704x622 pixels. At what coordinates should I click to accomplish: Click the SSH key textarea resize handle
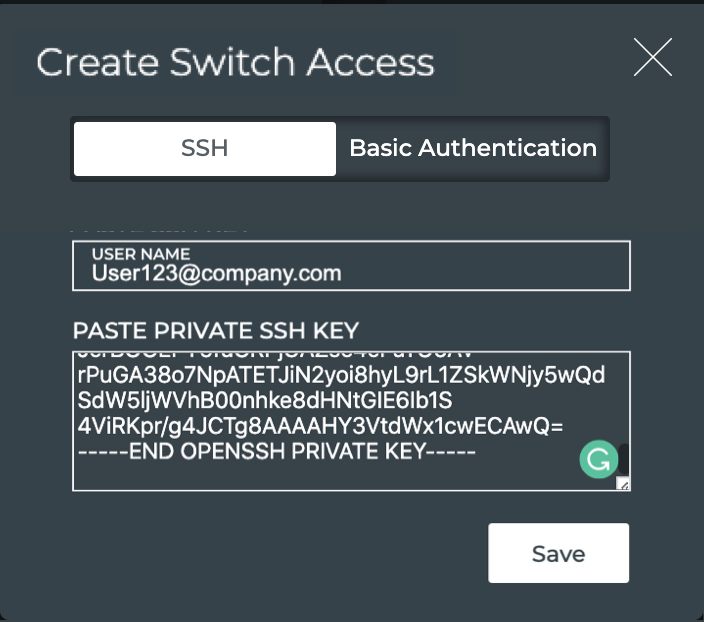[623, 484]
